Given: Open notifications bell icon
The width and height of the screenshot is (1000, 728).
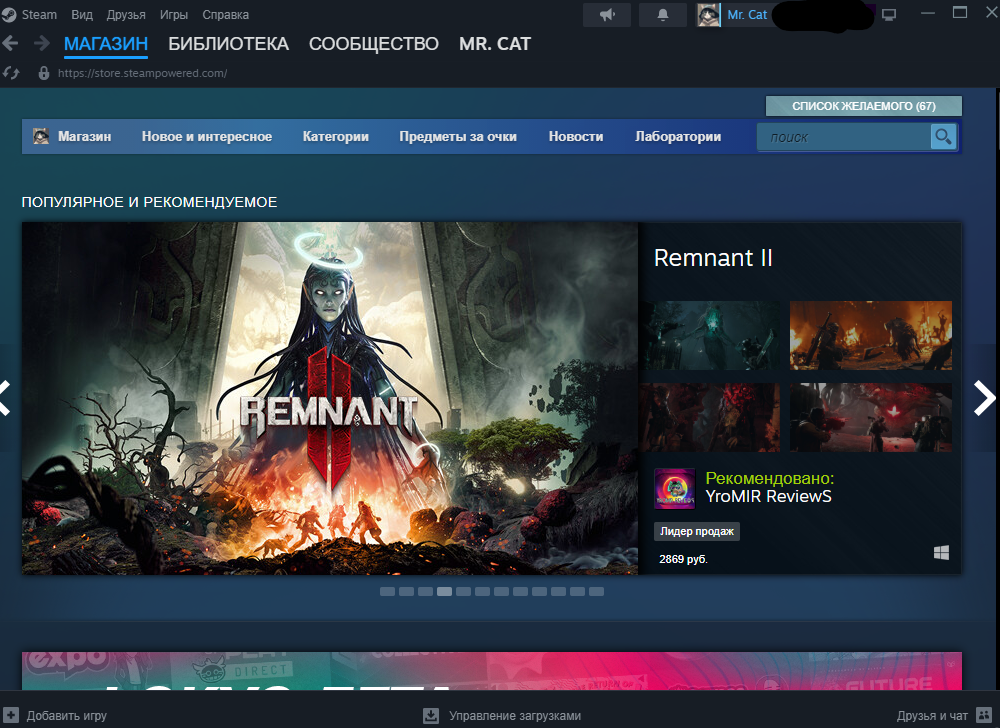Looking at the screenshot, I should pyautogui.click(x=663, y=15).
